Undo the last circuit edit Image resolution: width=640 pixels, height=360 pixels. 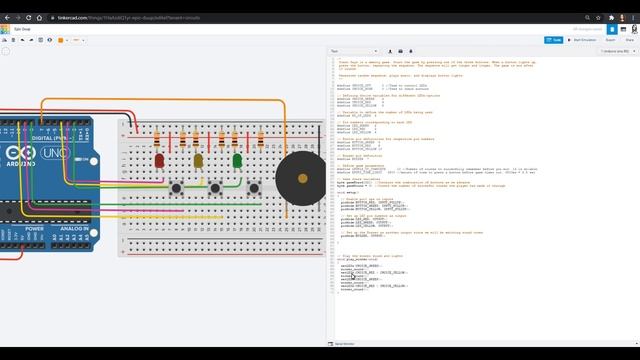22,40
